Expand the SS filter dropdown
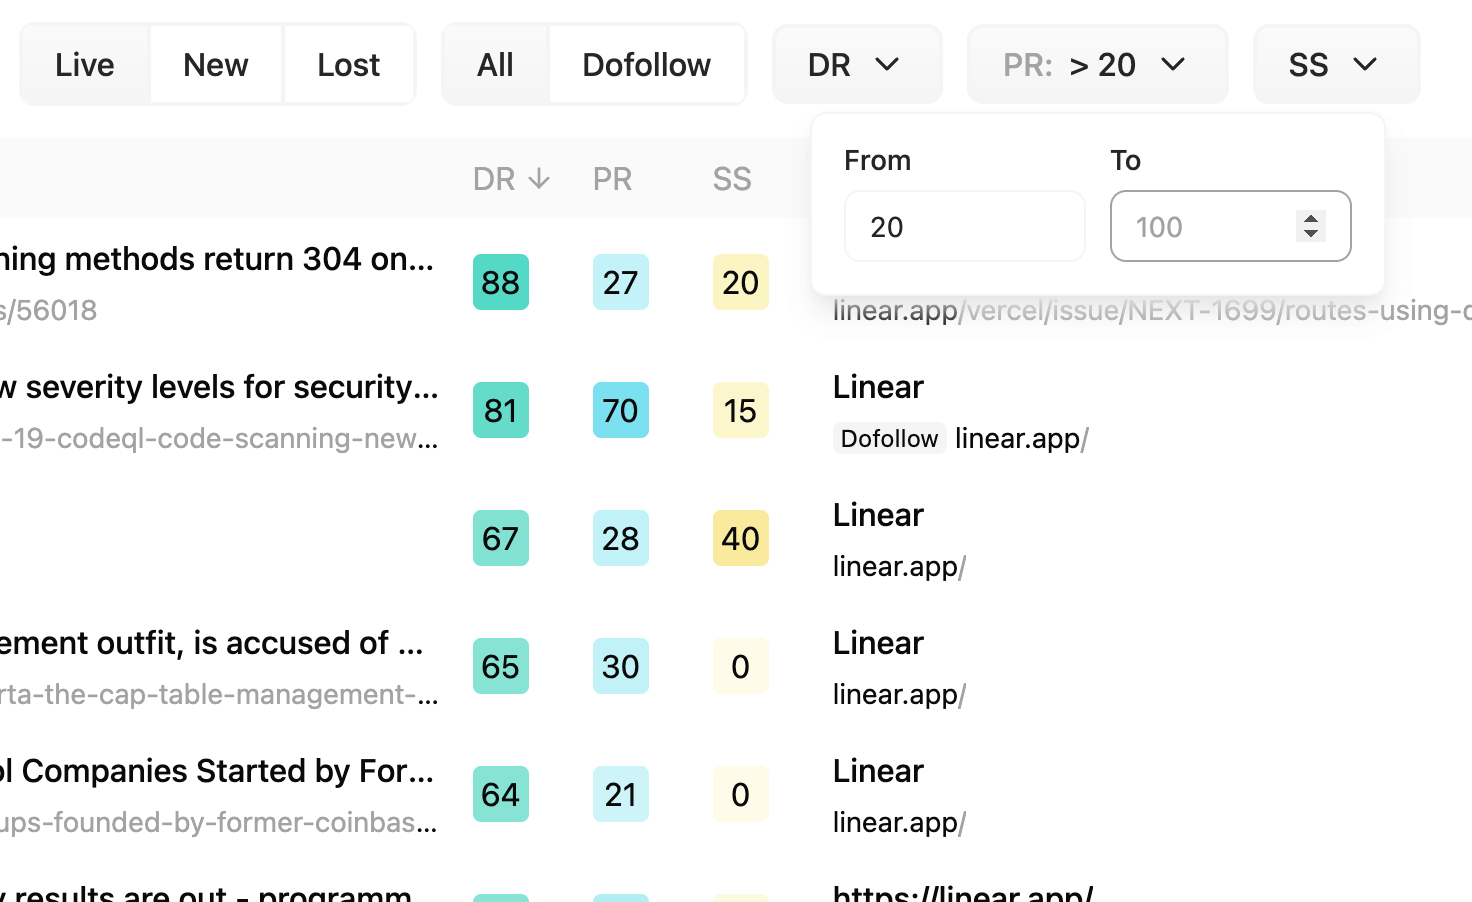This screenshot has width=1472, height=902. (x=1335, y=65)
